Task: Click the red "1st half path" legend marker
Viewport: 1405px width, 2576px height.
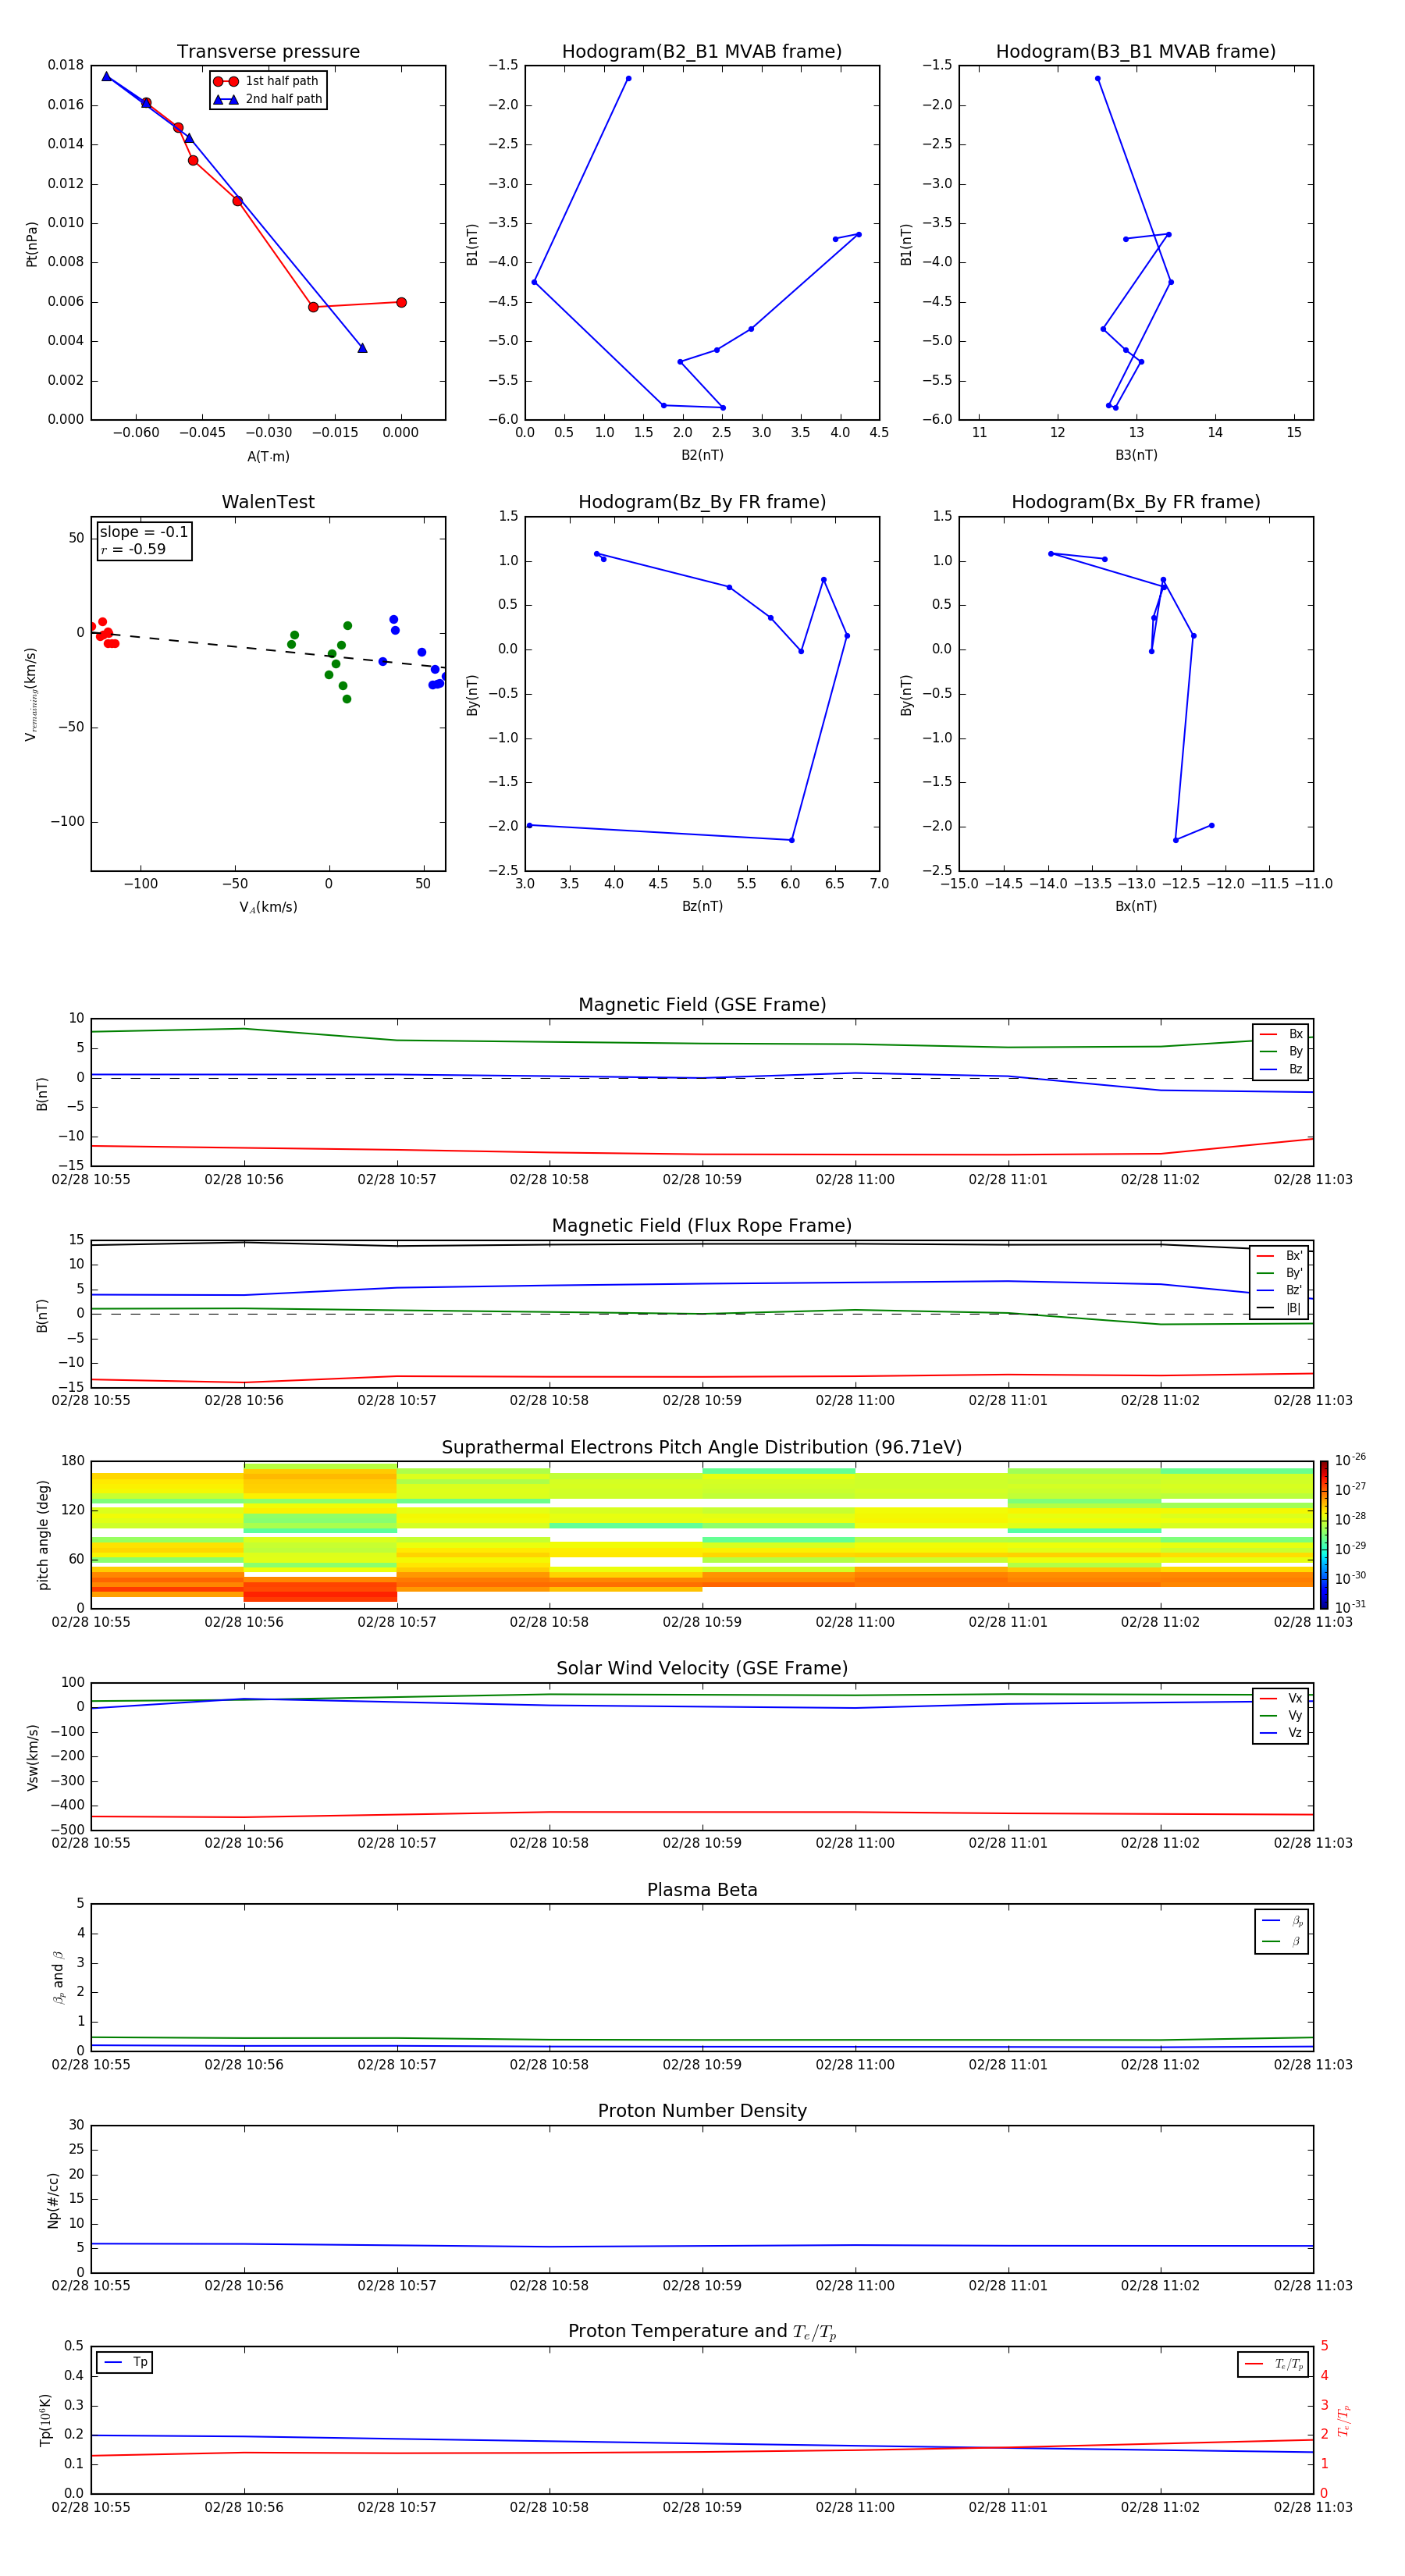Action: coord(226,81)
